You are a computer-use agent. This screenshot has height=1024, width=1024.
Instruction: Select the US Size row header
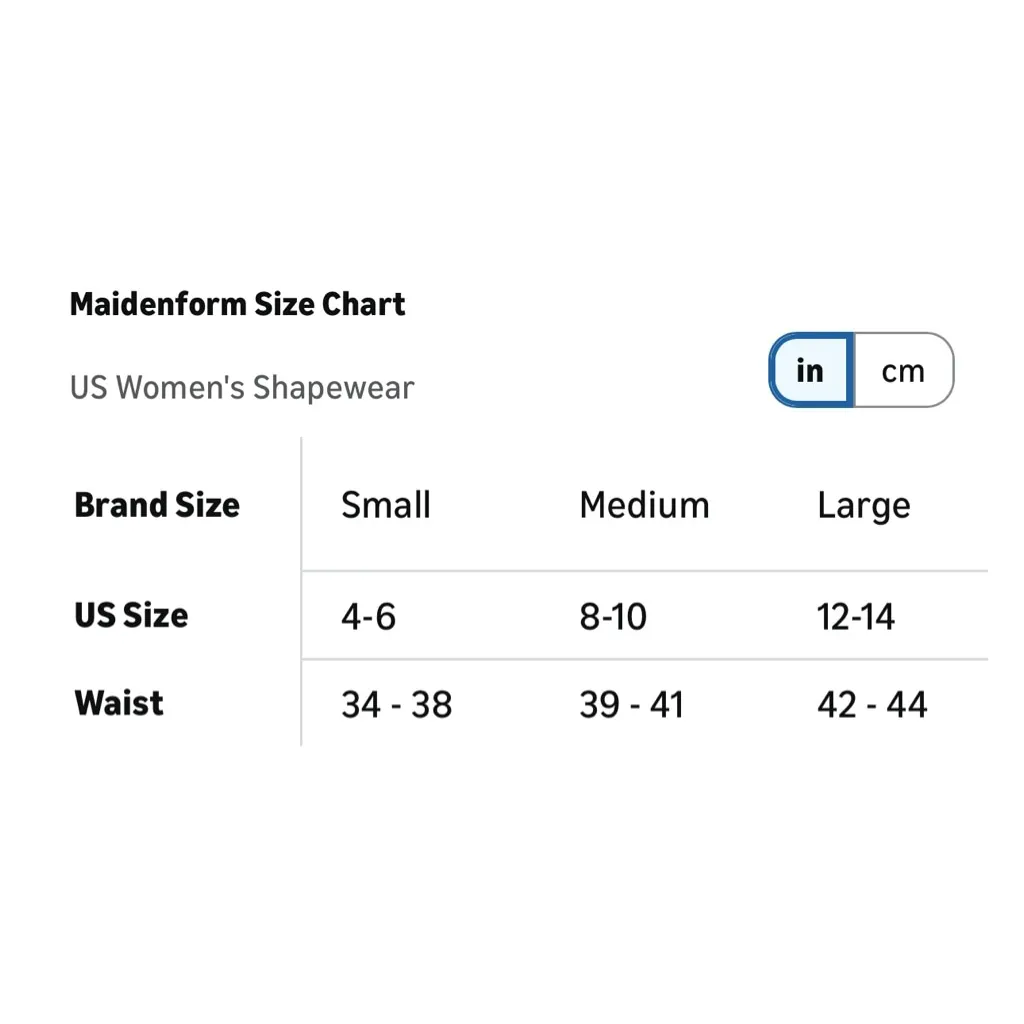coord(131,615)
